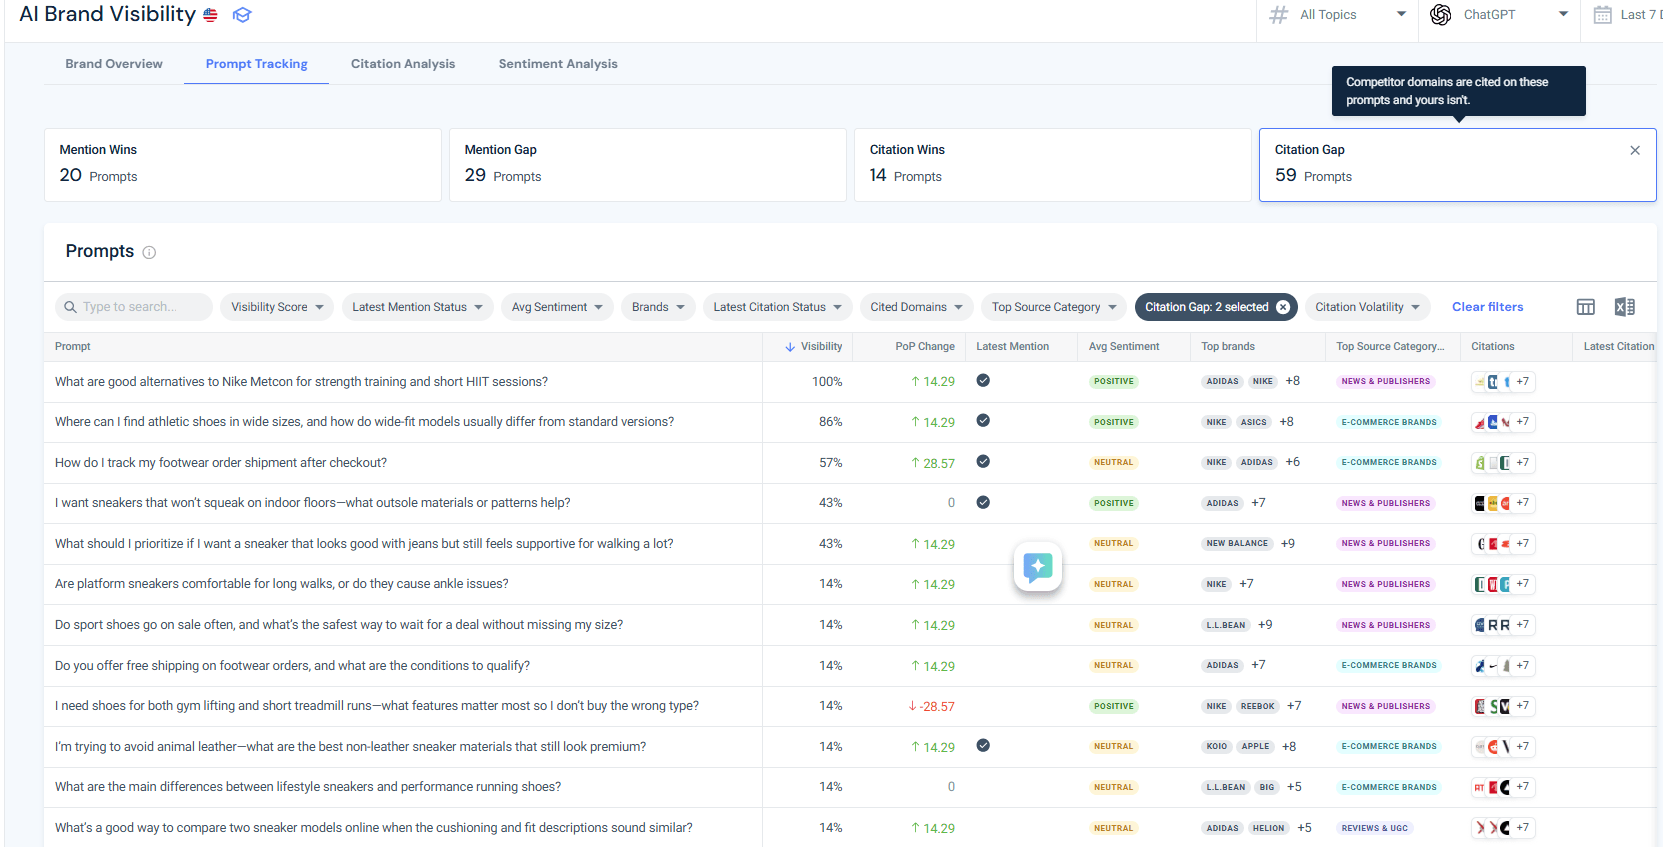Click the -28.57 PoP change value
Image resolution: width=1663 pixels, height=847 pixels.
[931, 706]
